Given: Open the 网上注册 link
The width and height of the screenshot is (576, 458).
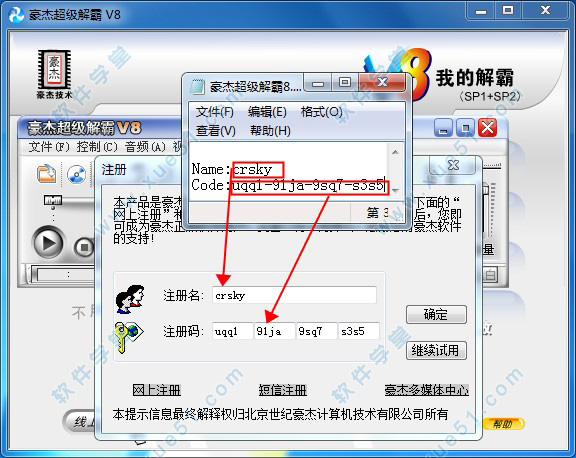Looking at the screenshot, I should (156, 390).
